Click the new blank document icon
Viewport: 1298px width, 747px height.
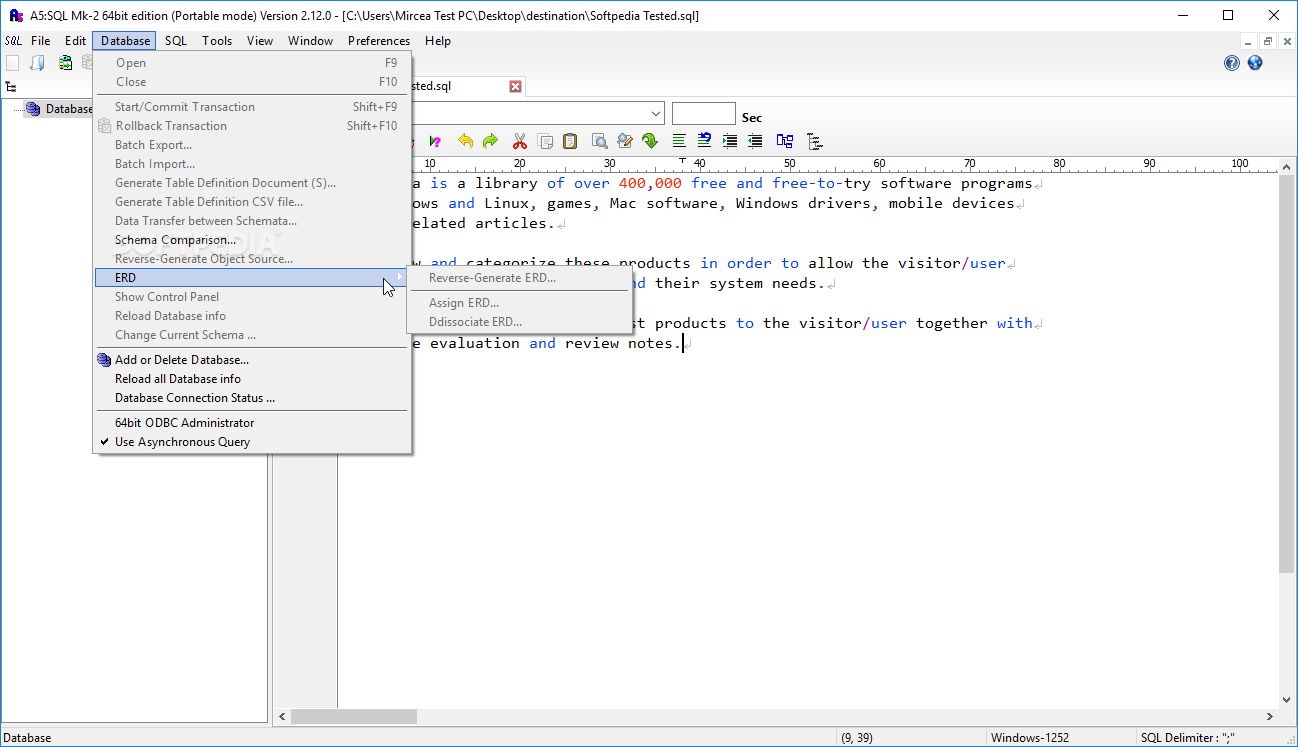coord(13,63)
